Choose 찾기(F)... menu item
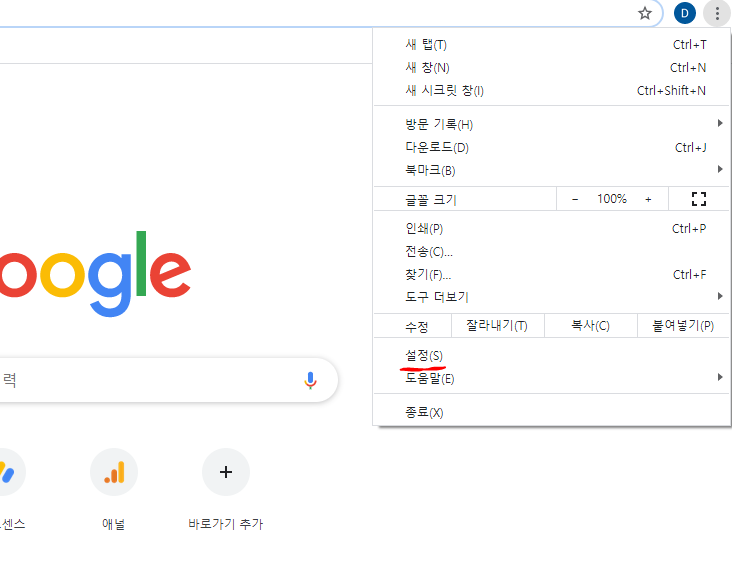Viewport: 732px width, 581px height. pos(551,274)
